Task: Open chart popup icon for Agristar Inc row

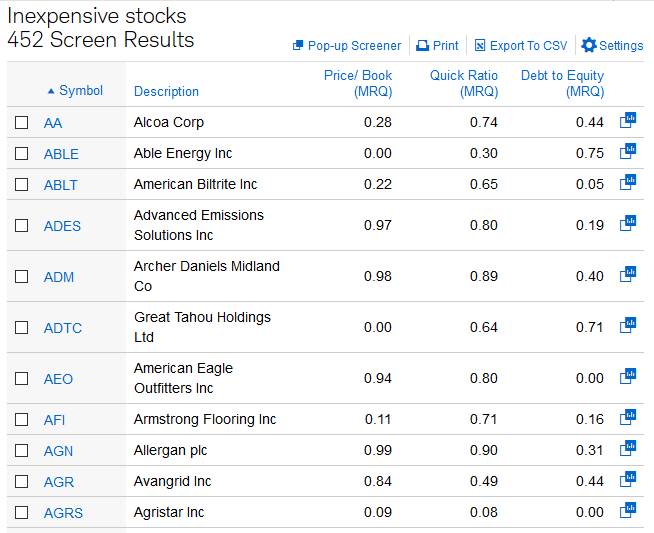Action: click(x=628, y=510)
